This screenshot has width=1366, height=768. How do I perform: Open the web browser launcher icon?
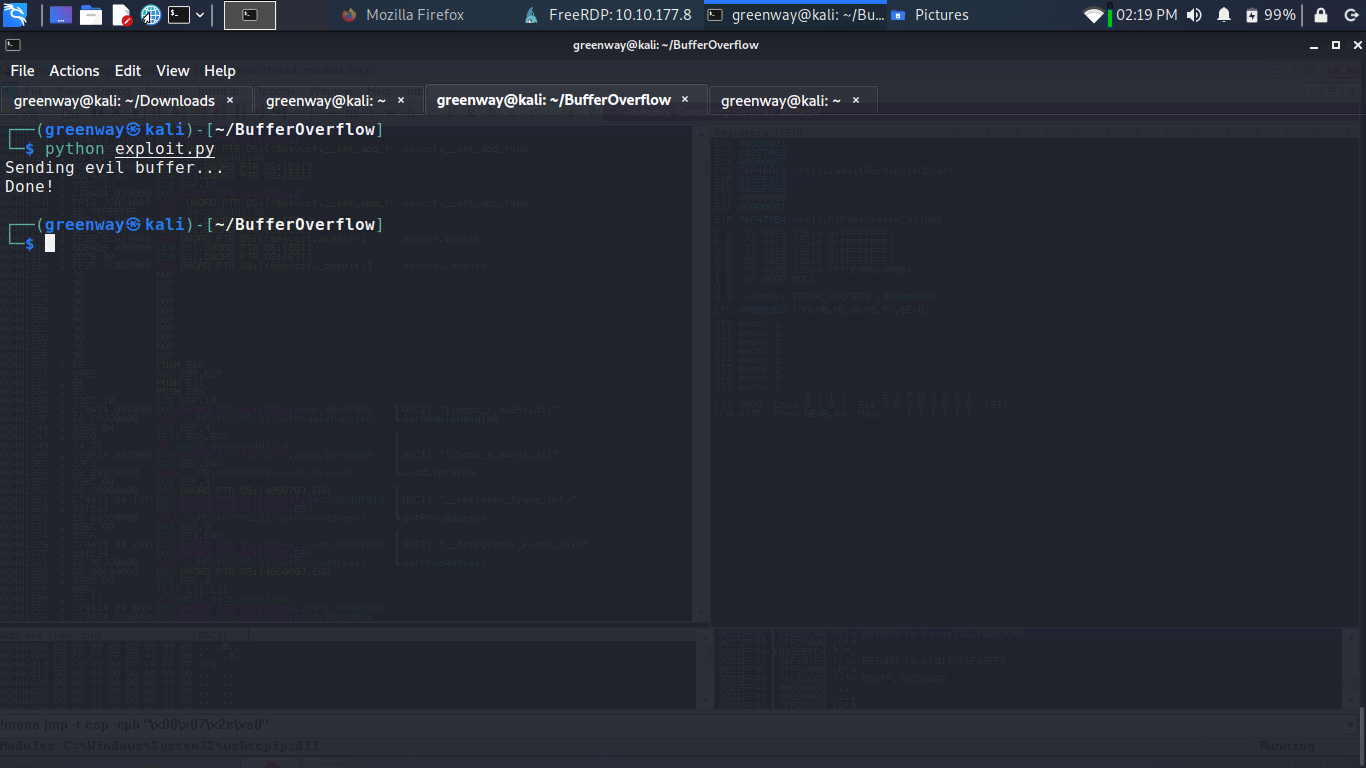[151, 15]
